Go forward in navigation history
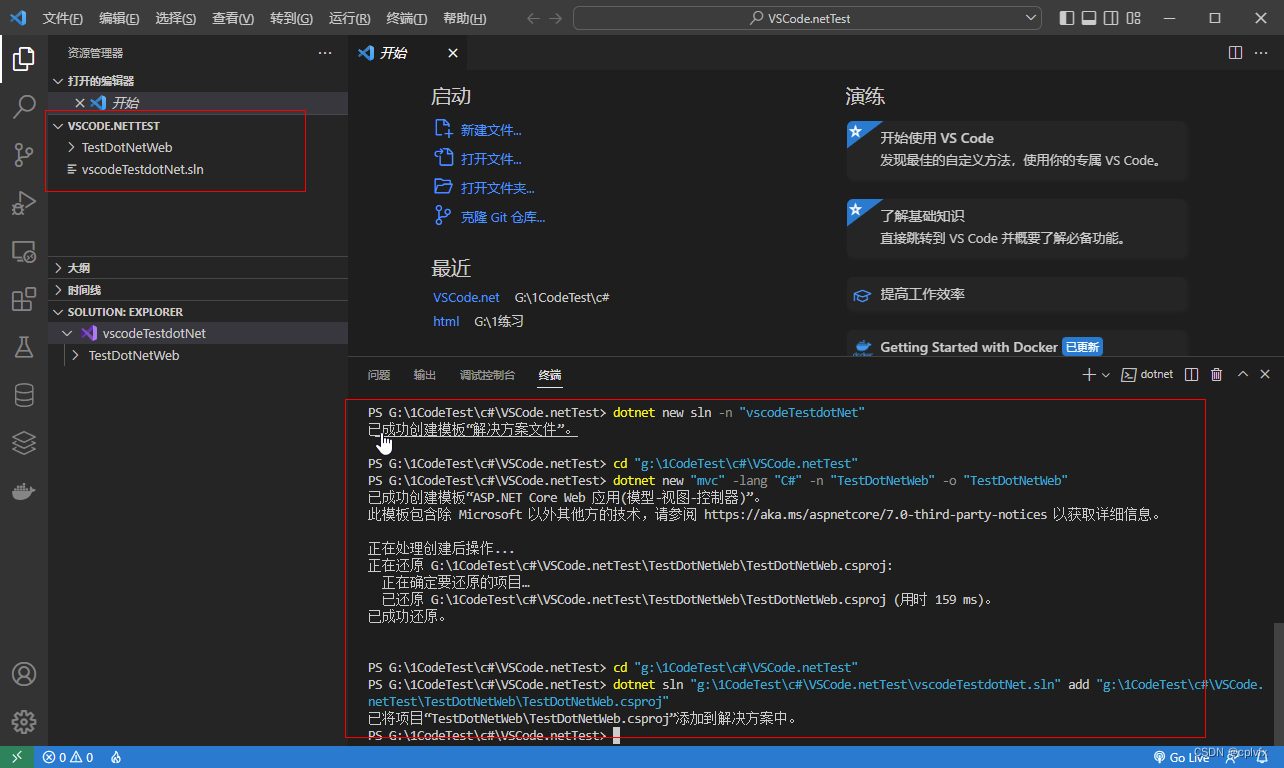This screenshot has height=768, width=1284. pos(555,18)
